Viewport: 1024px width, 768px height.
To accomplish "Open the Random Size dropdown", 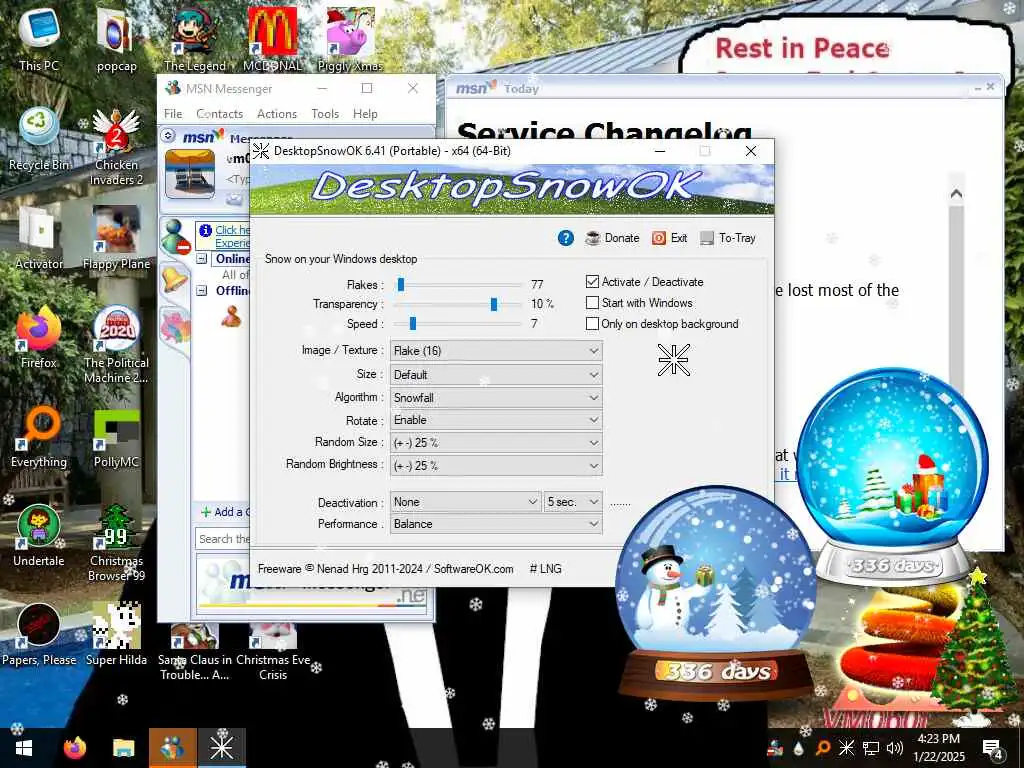I will pyautogui.click(x=496, y=443).
